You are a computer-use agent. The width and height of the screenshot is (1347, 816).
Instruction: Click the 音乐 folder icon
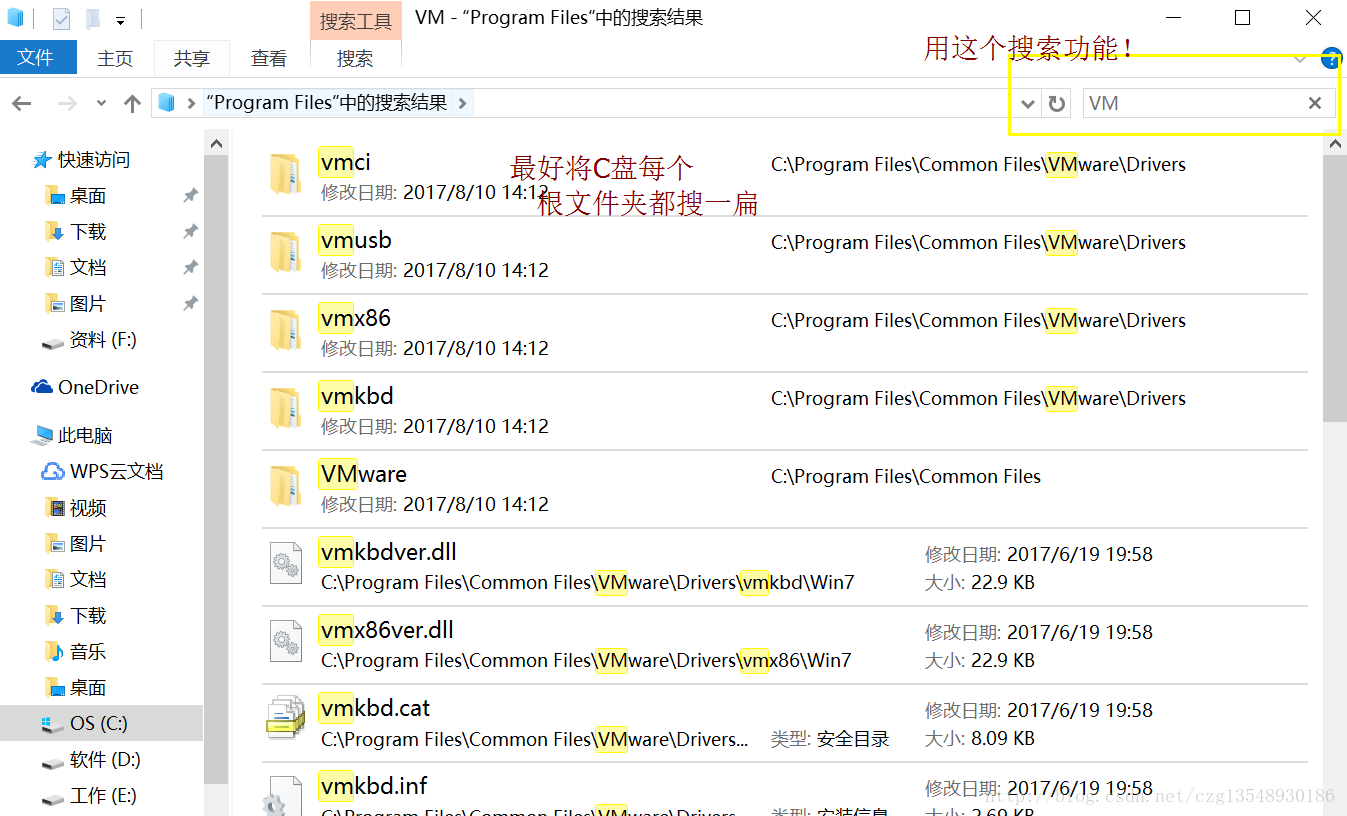click(x=54, y=652)
